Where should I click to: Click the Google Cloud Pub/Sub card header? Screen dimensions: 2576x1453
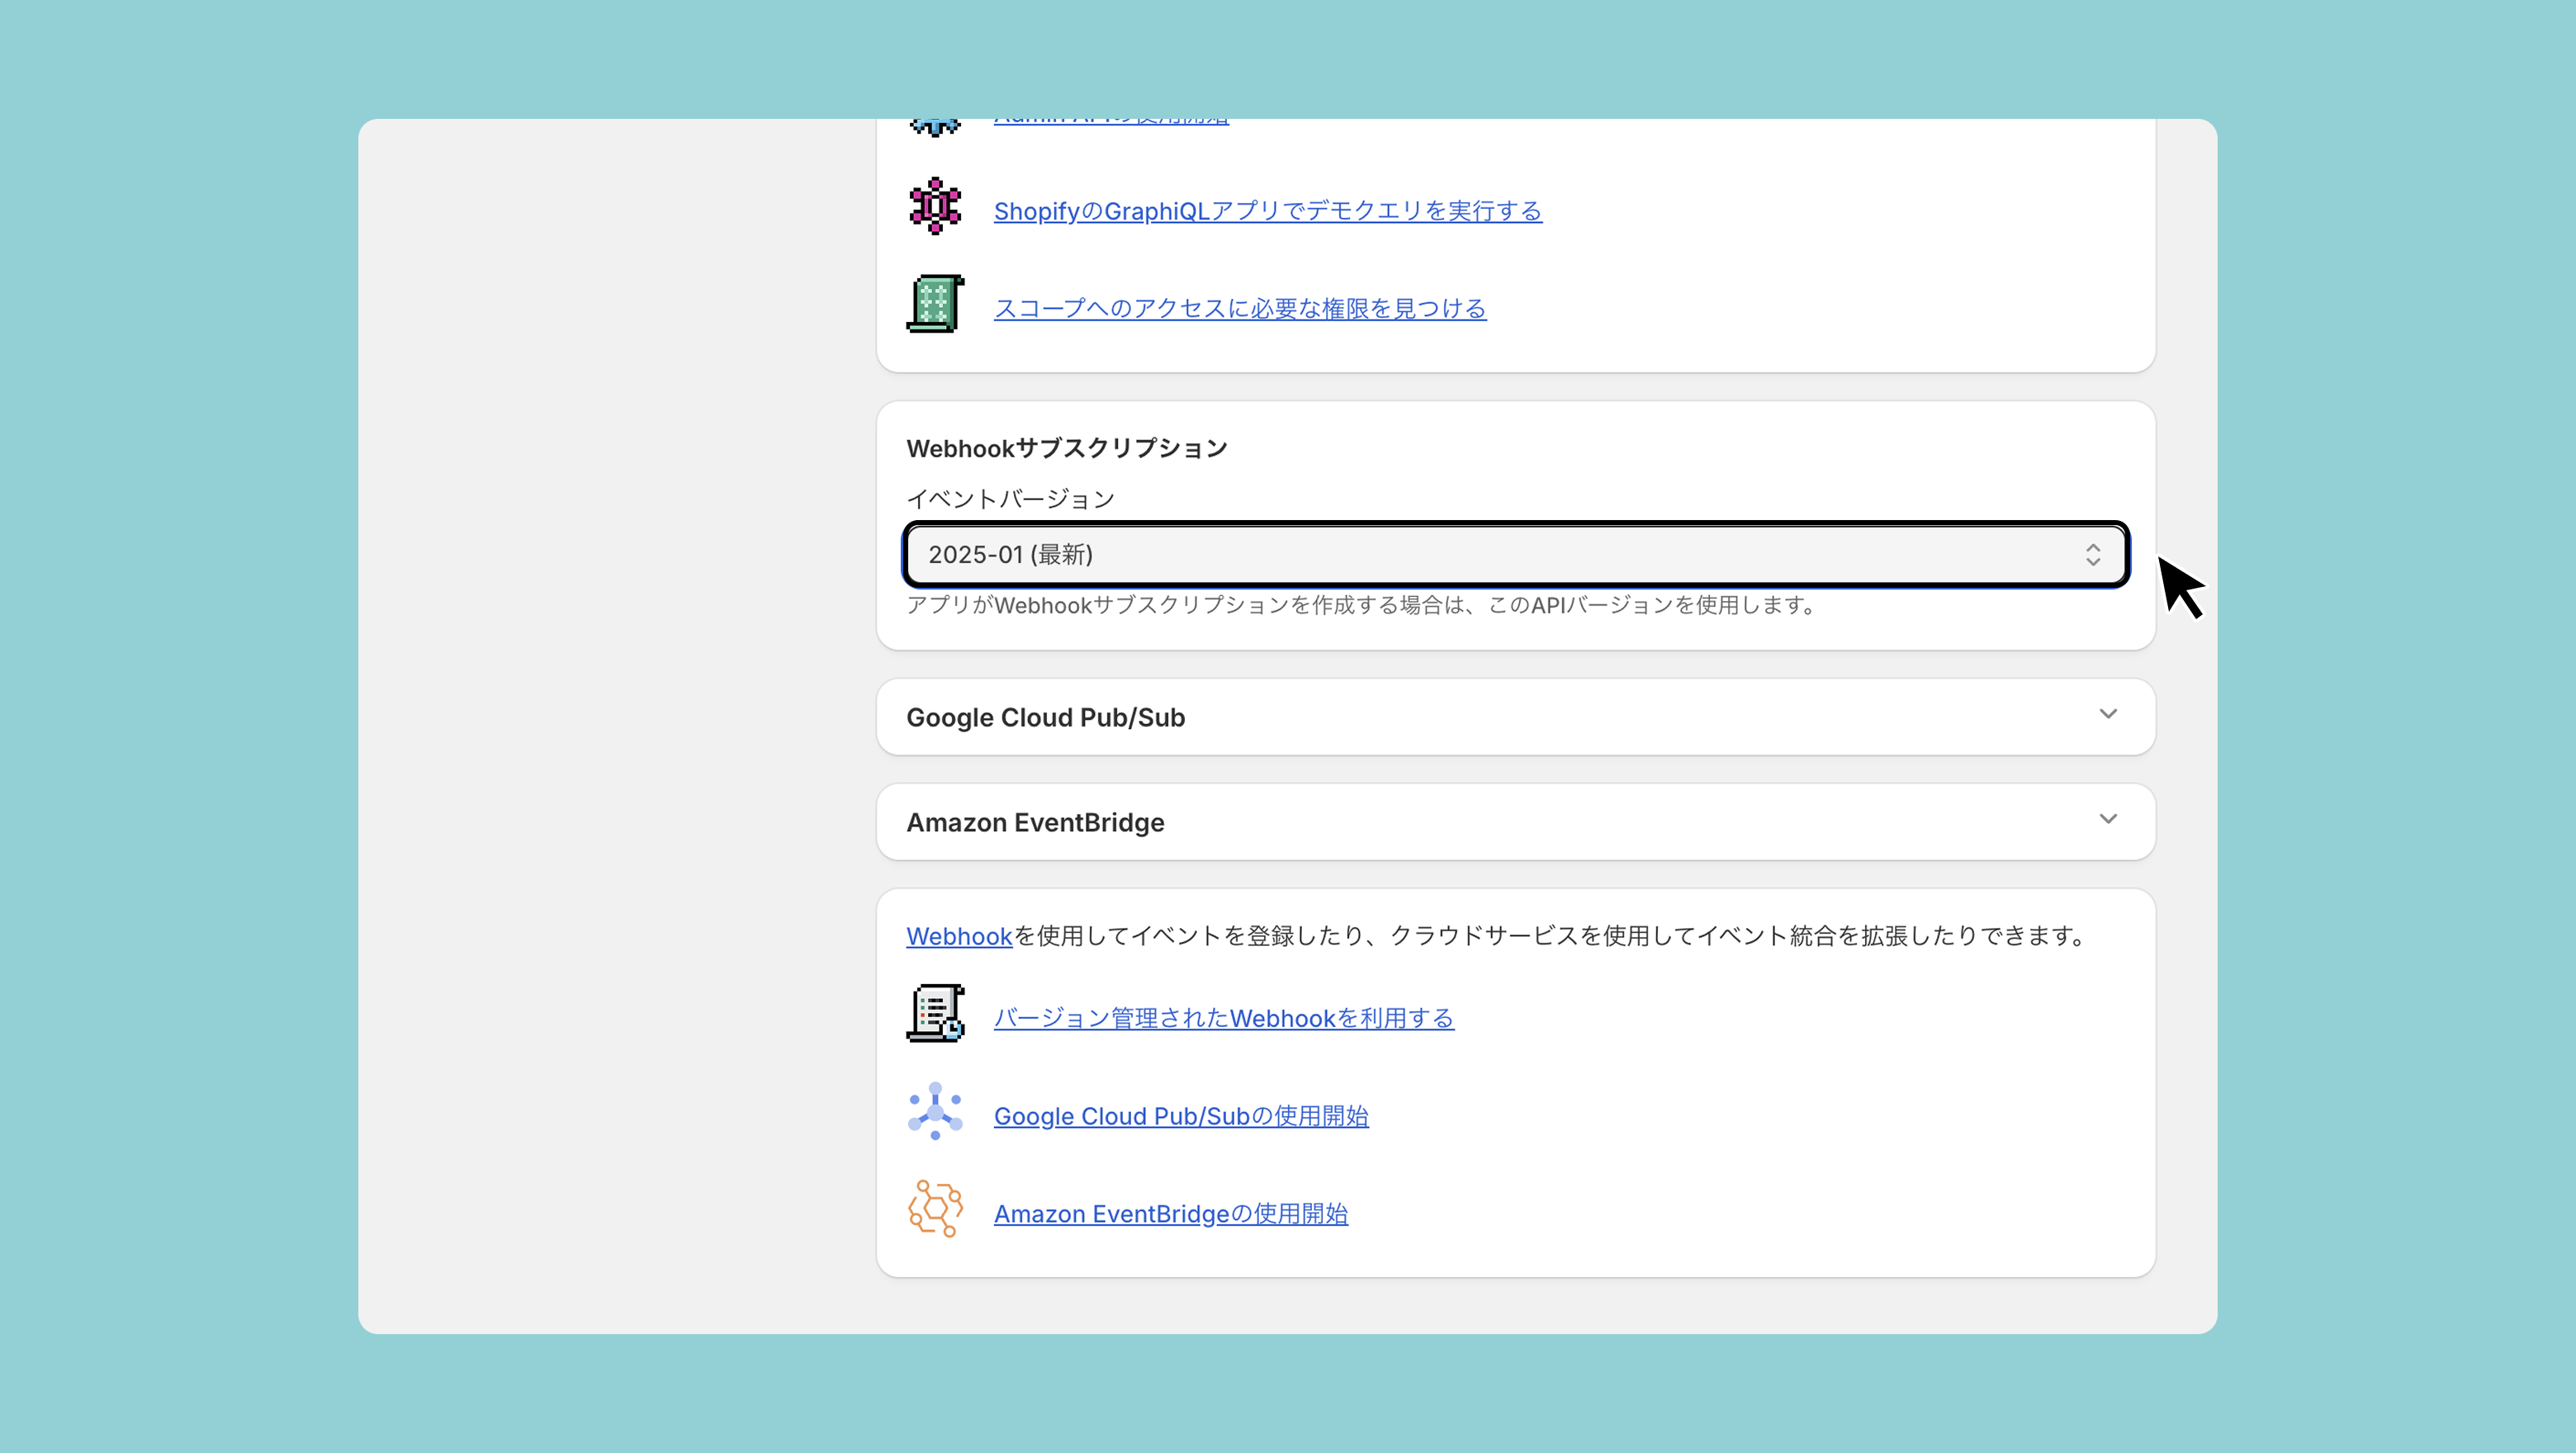tap(1045, 718)
